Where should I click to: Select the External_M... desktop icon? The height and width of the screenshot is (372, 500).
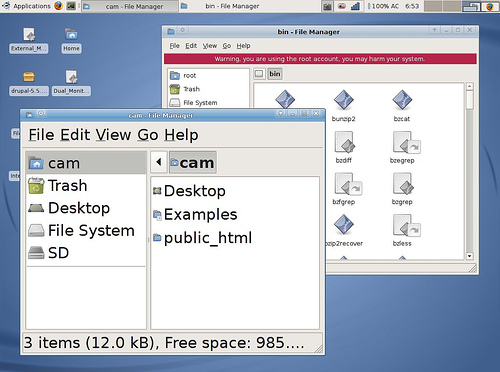click(x=29, y=40)
